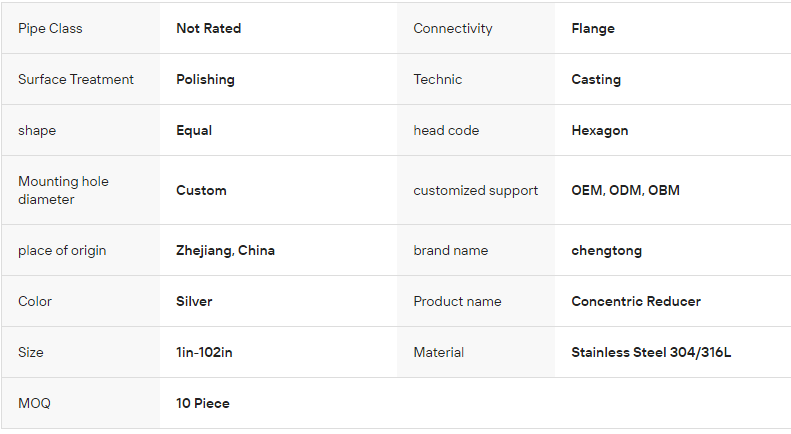Click the customized support label
Screen dimensions: 791x434
coord(476,190)
